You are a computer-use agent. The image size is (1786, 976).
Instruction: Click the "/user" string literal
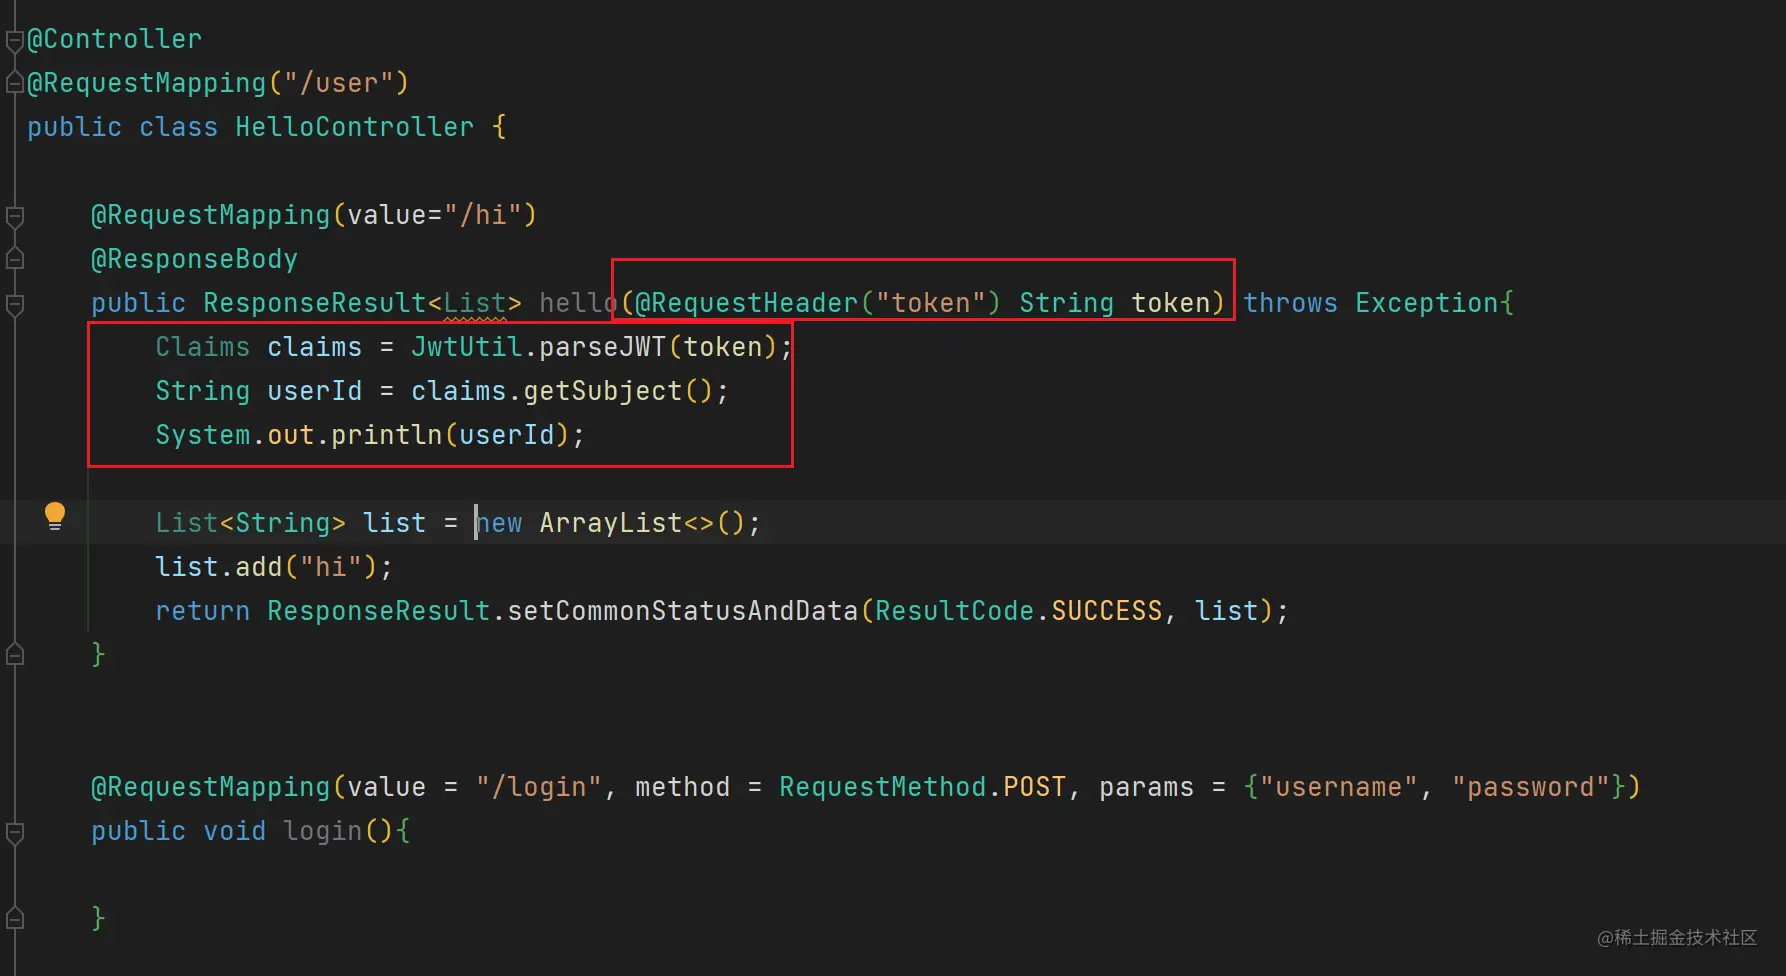pos(339,83)
